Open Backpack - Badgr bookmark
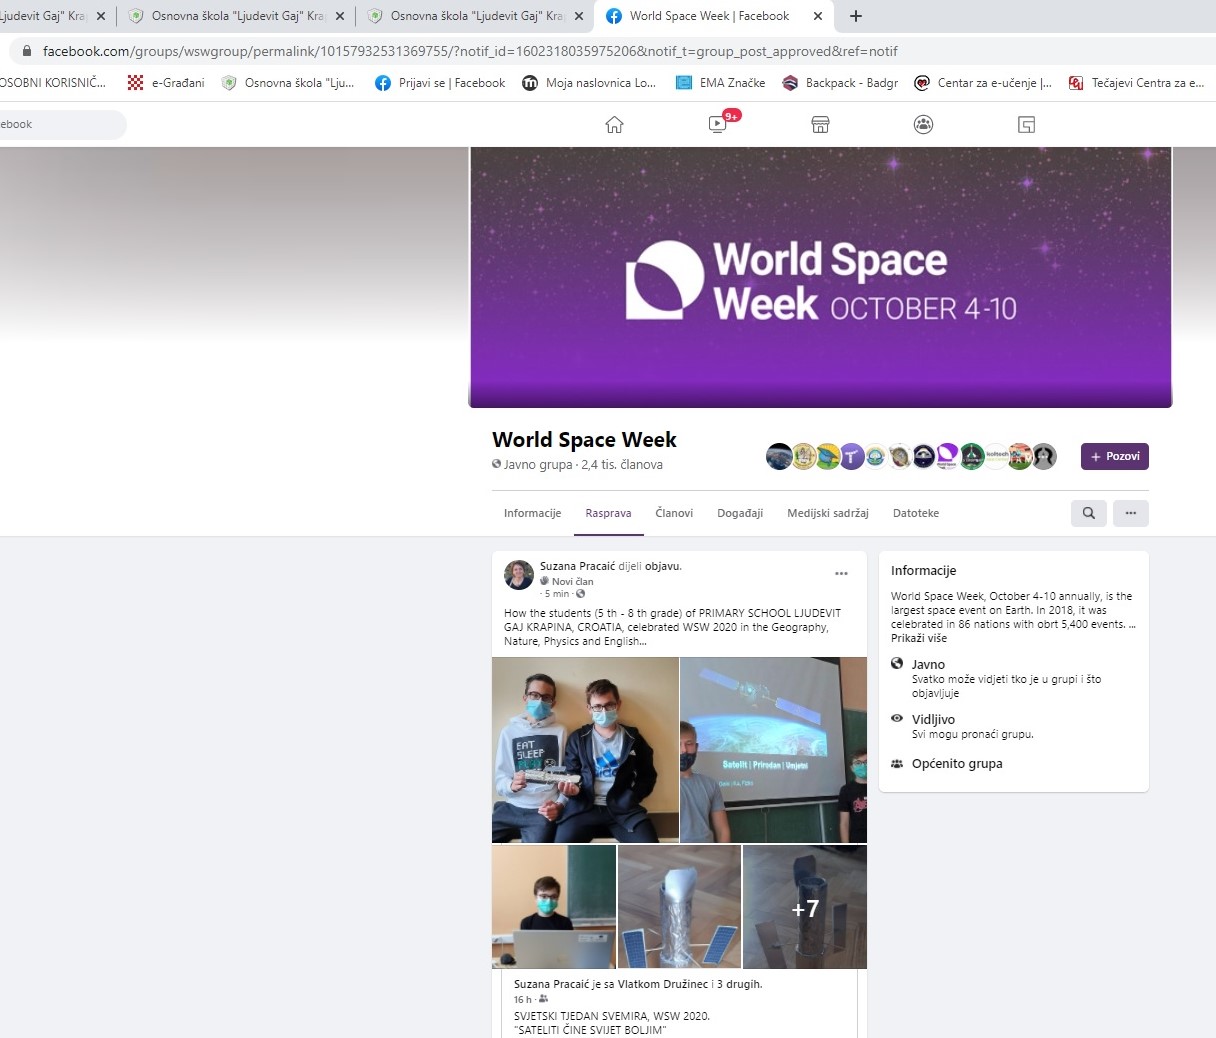The width and height of the screenshot is (1216, 1038). pyautogui.click(x=840, y=83)
